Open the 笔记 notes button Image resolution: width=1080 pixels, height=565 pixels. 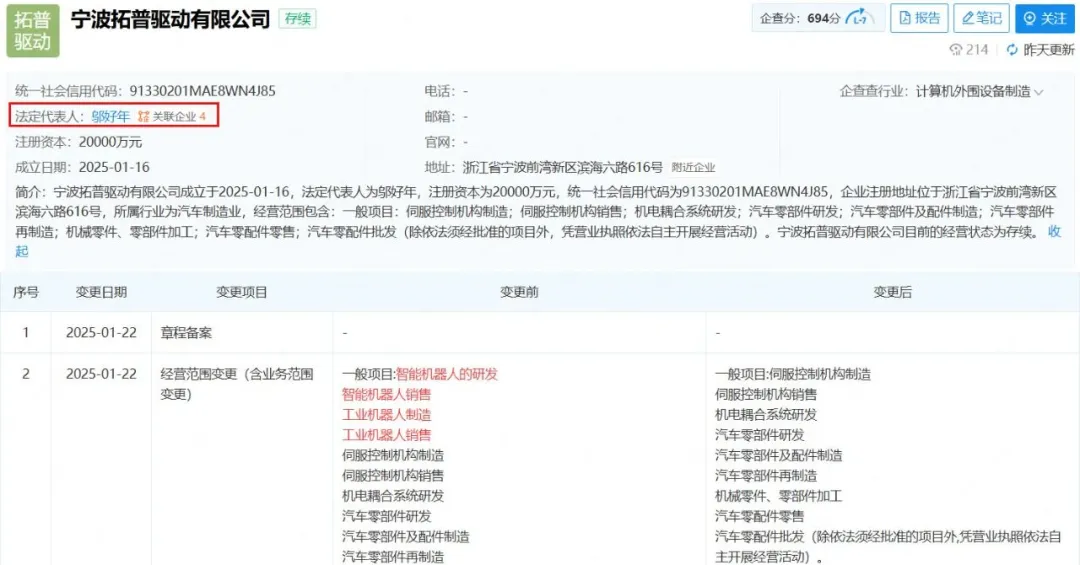click(x=980, y=18)
